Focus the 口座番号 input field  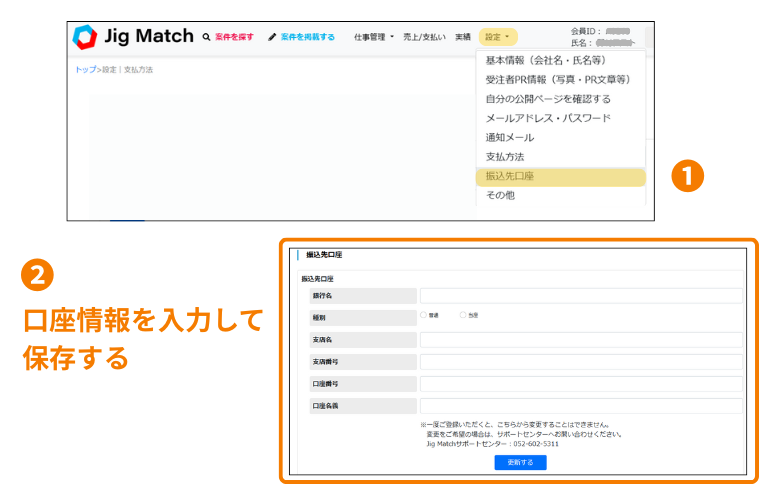point(581,384)
